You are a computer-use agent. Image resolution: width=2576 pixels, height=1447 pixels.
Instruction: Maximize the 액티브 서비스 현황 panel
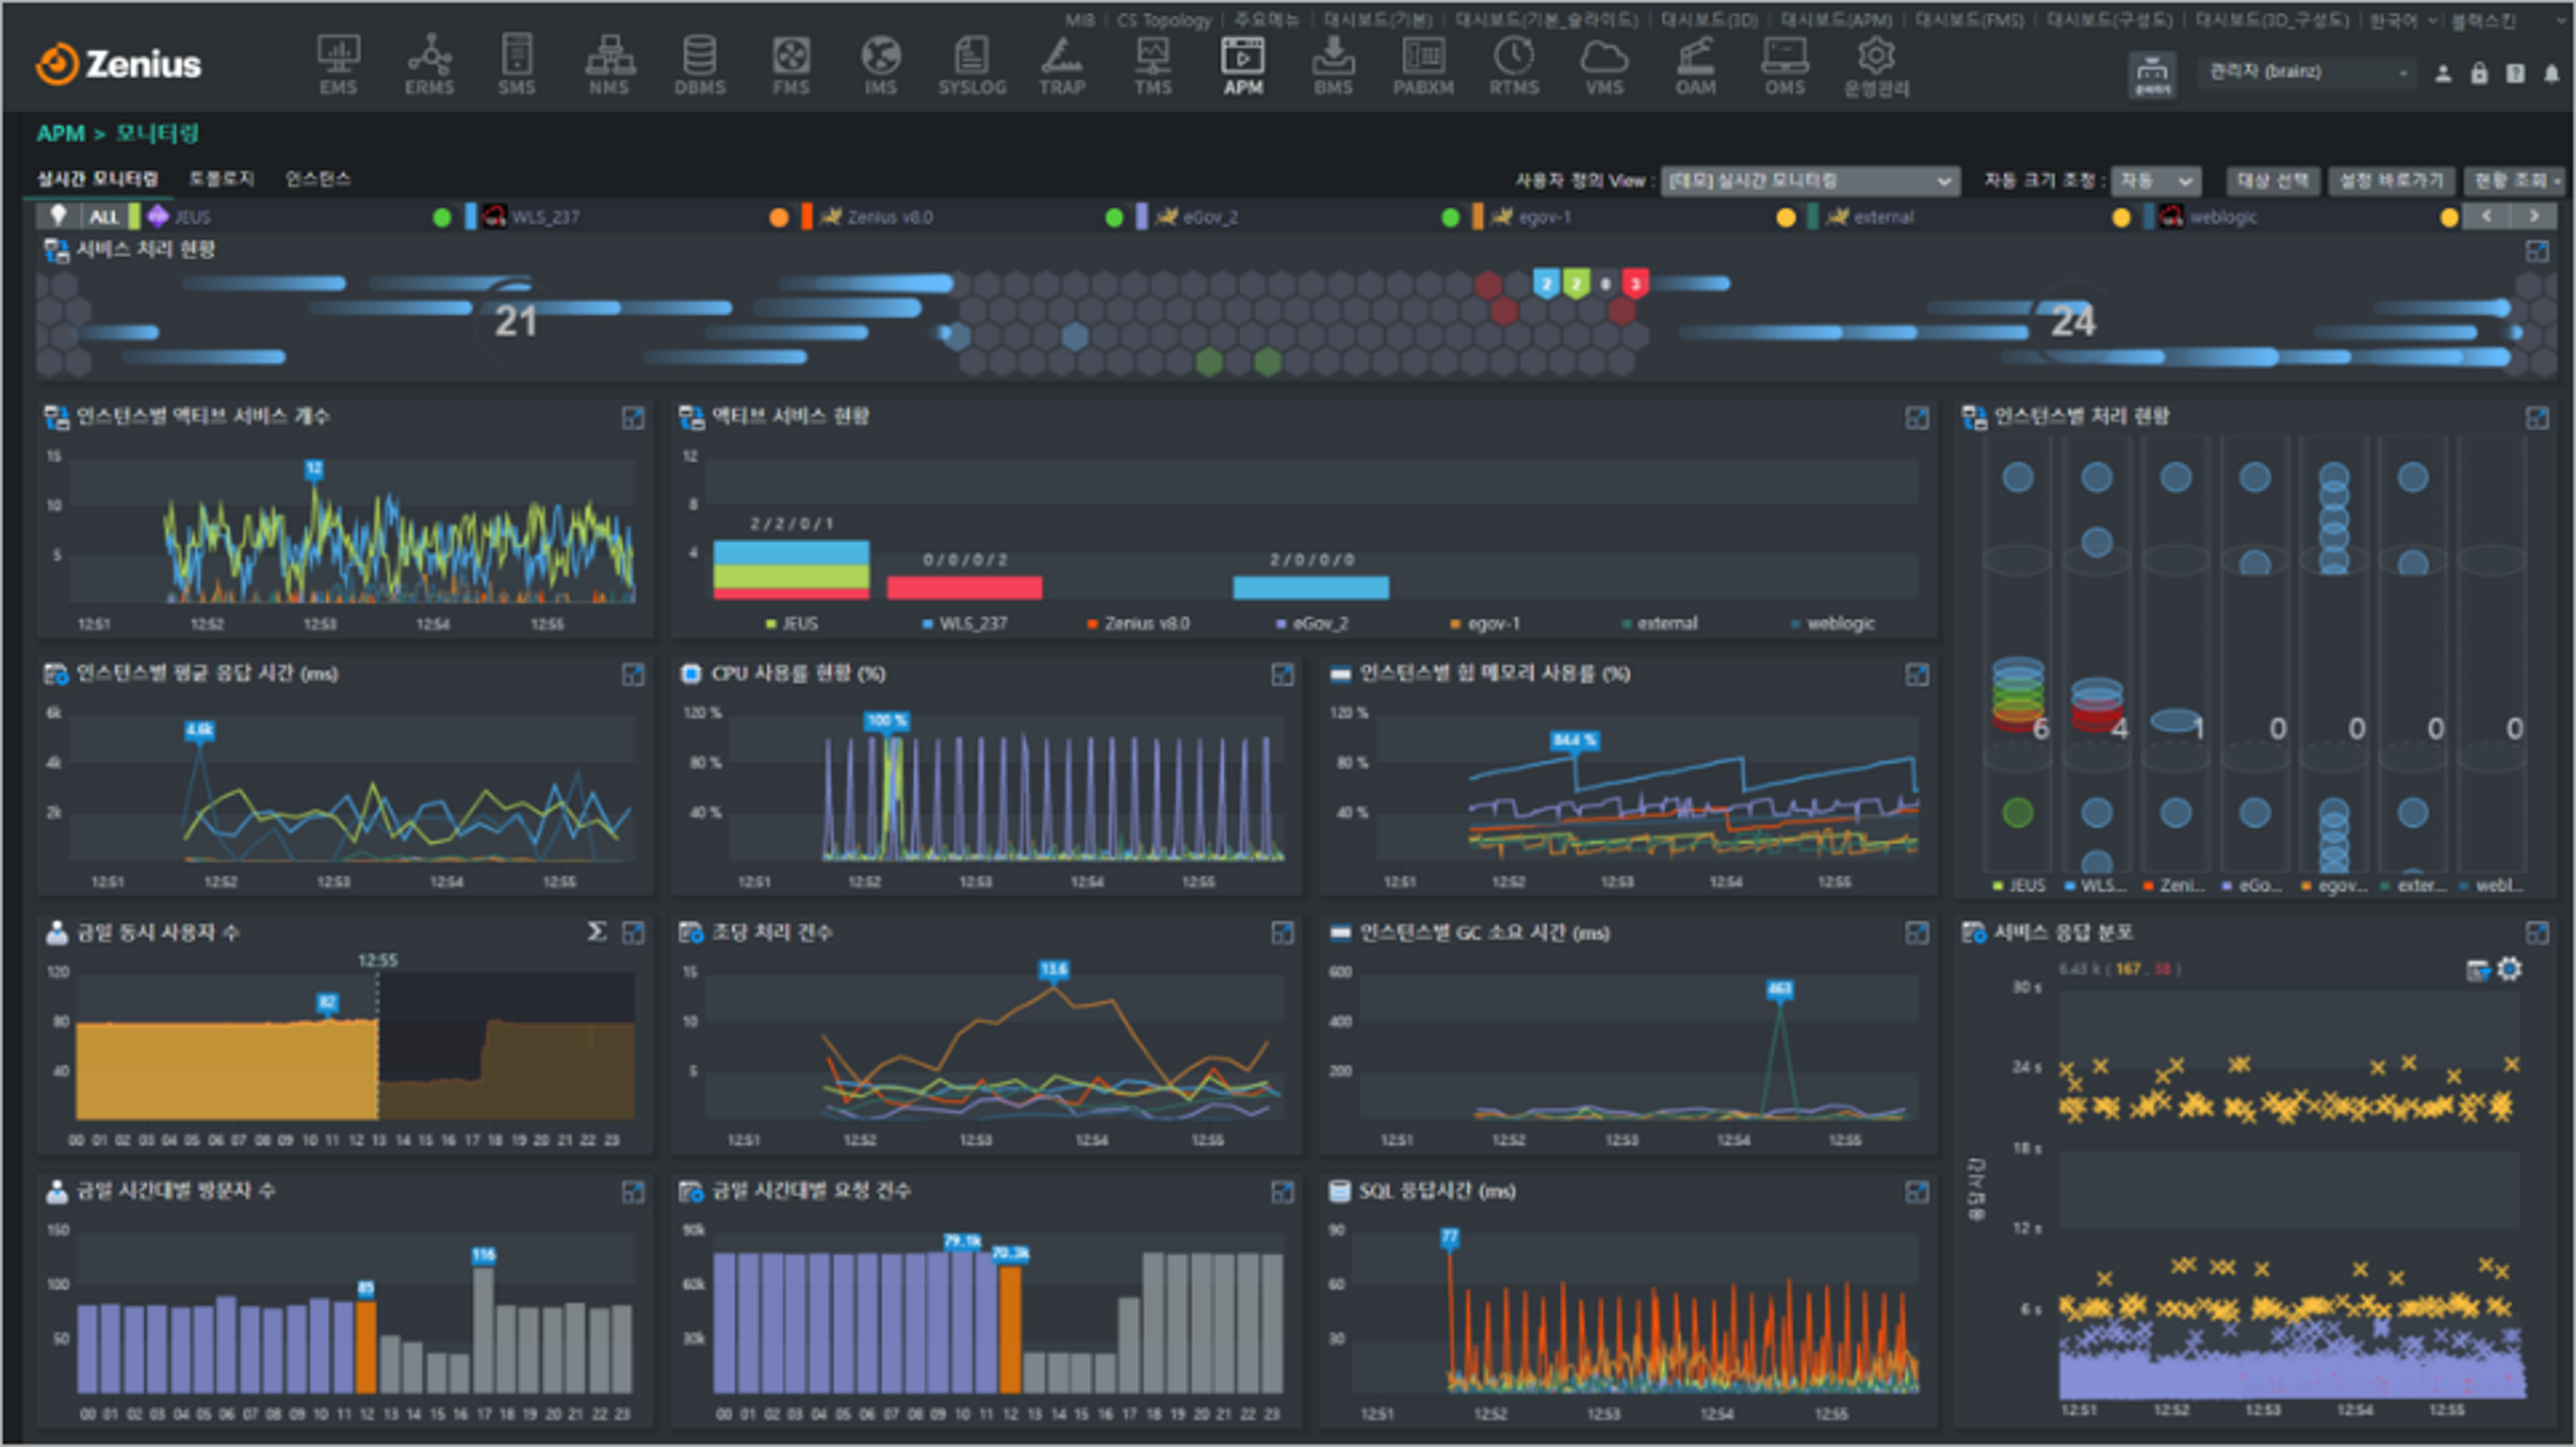click(x=1916, y=418)
